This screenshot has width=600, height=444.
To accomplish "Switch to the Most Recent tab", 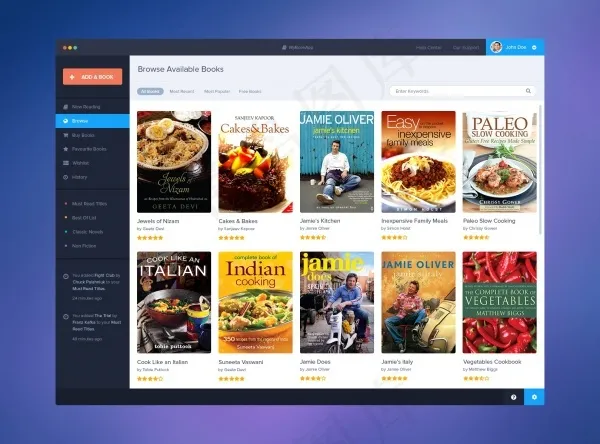I will (x=181, y=91).
